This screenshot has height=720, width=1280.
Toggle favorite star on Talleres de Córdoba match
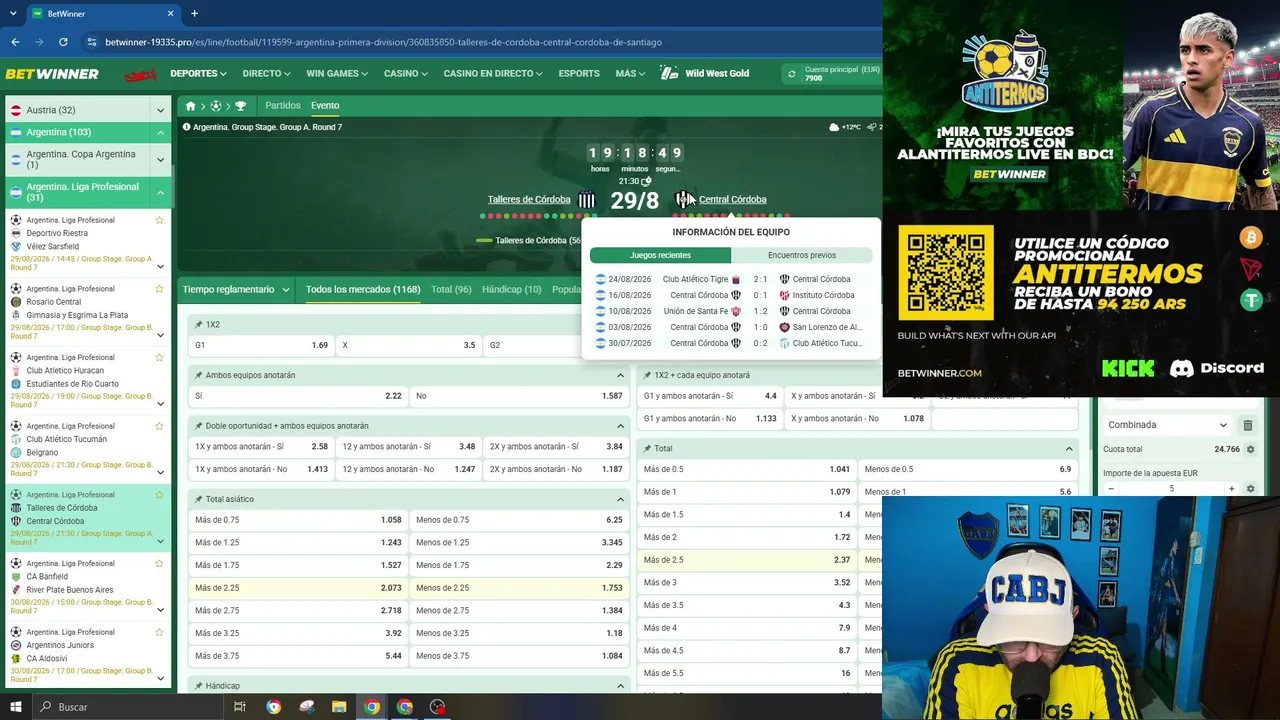coord(159,495)
